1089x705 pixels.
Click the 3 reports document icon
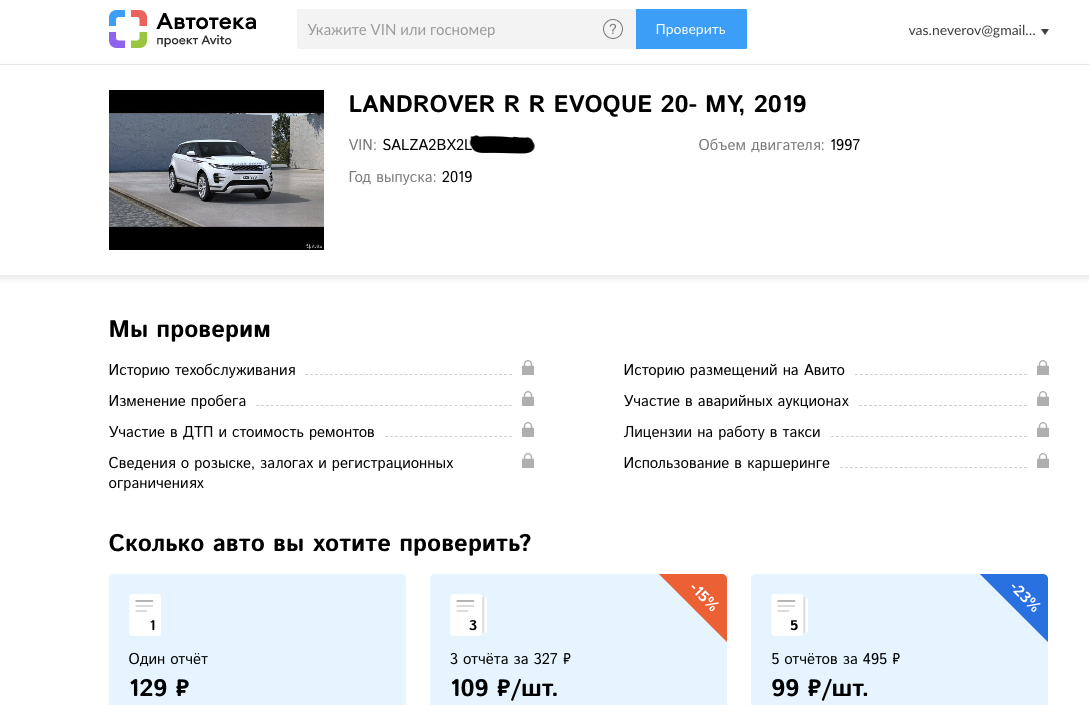[x=468, y=615]
